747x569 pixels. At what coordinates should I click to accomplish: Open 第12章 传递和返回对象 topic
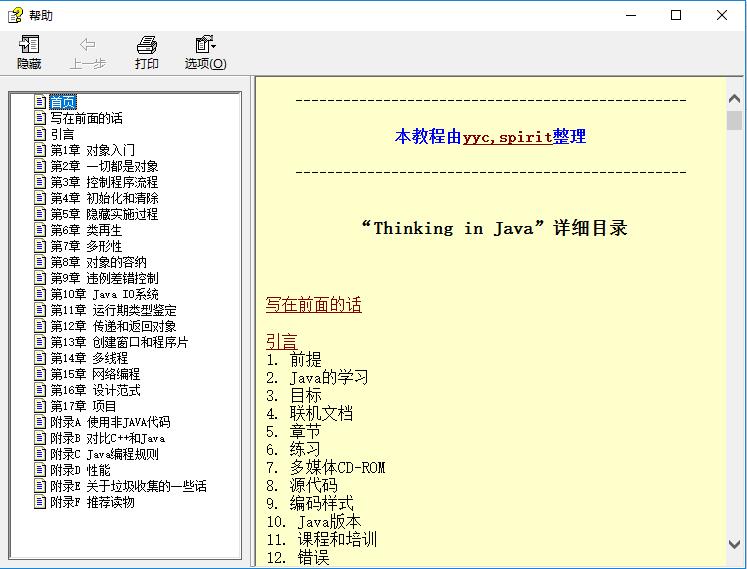click(x=113, y=326)
